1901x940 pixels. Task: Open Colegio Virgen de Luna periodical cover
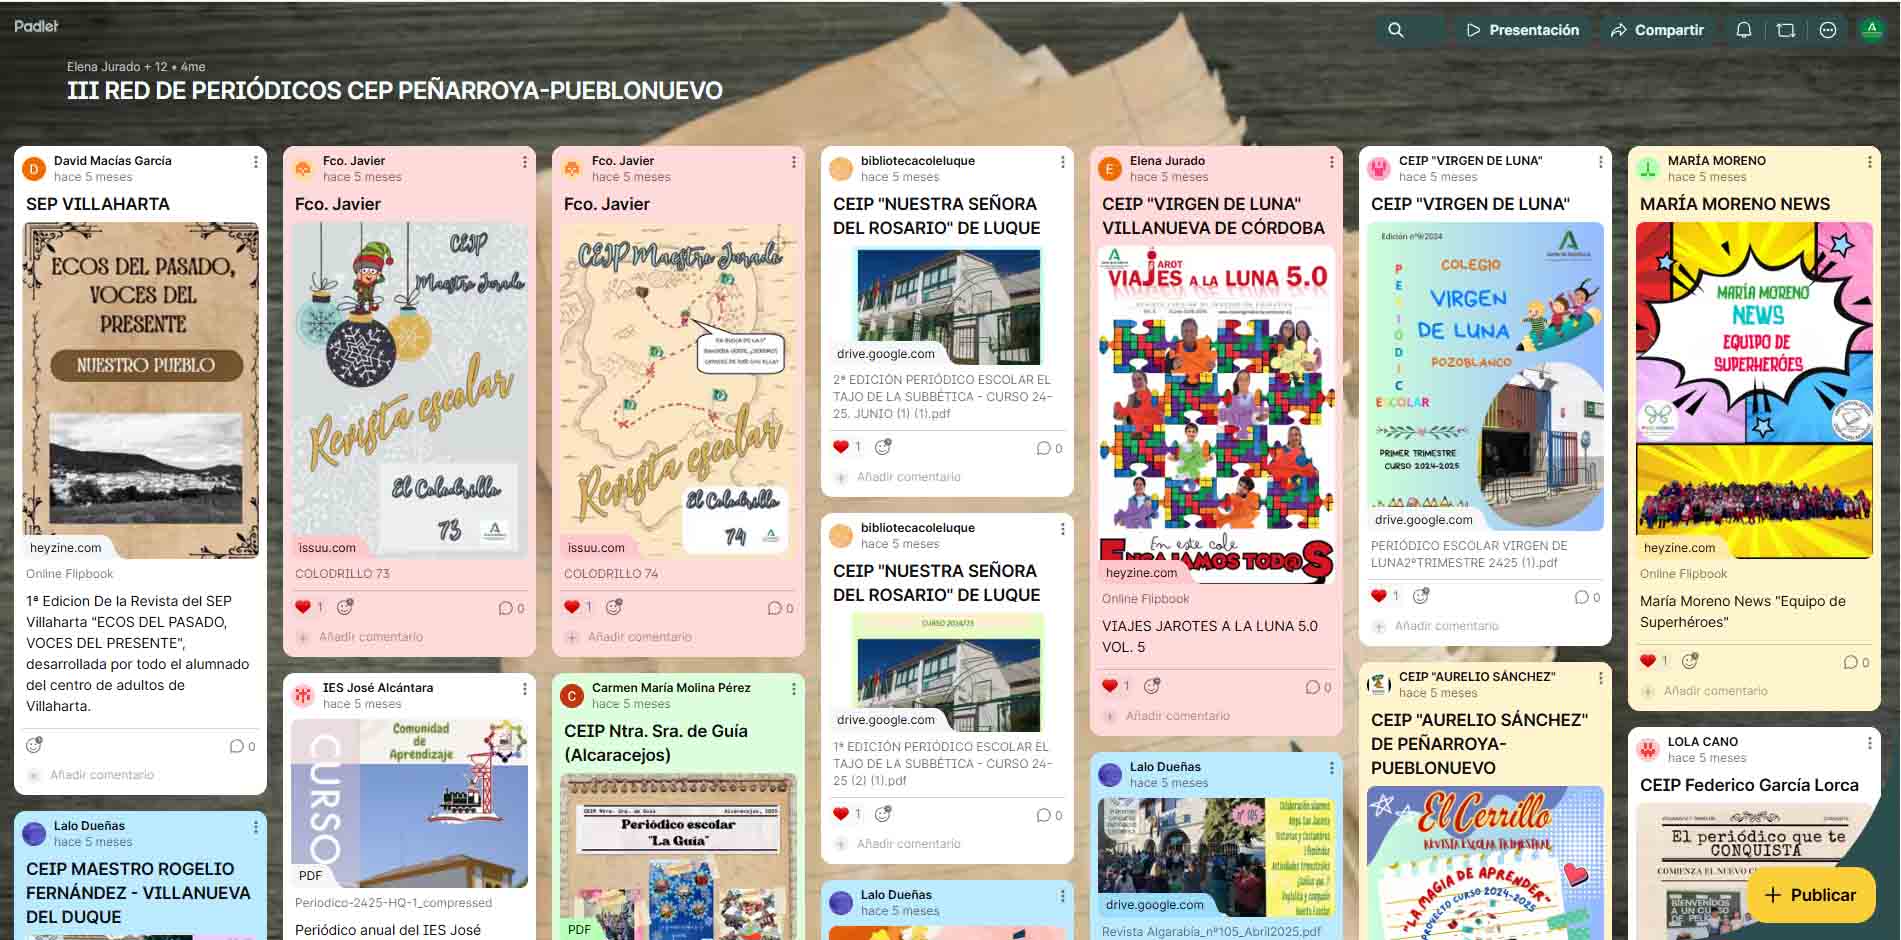pyautogui.click(x=1486, y=376)
